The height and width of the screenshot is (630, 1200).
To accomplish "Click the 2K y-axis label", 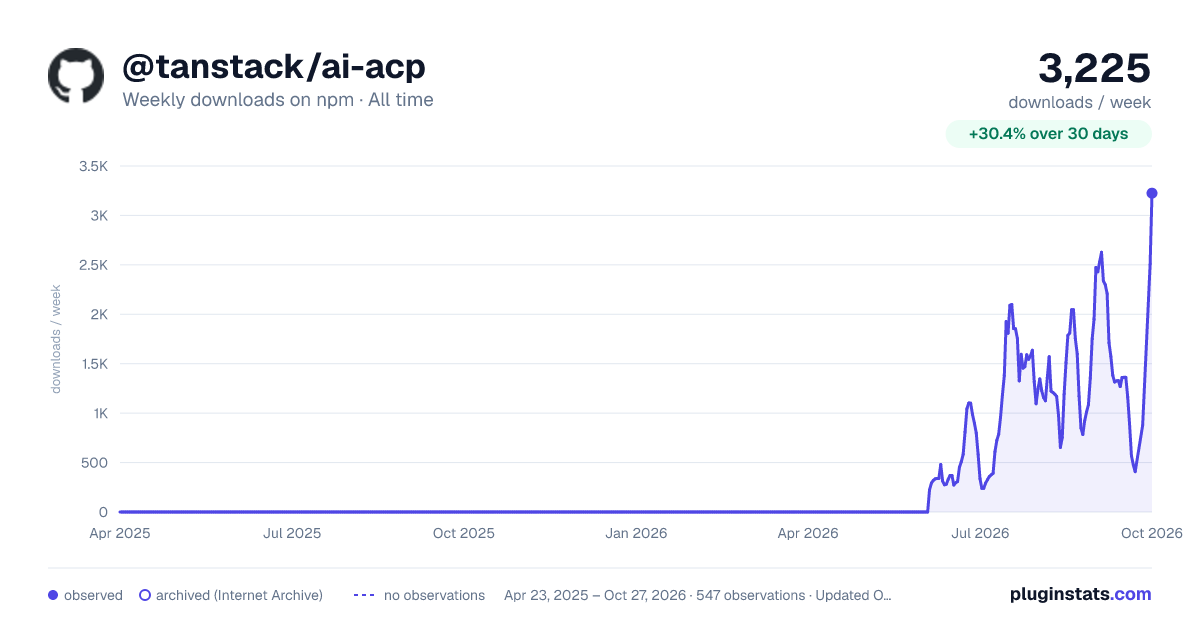I will (98, 314).
